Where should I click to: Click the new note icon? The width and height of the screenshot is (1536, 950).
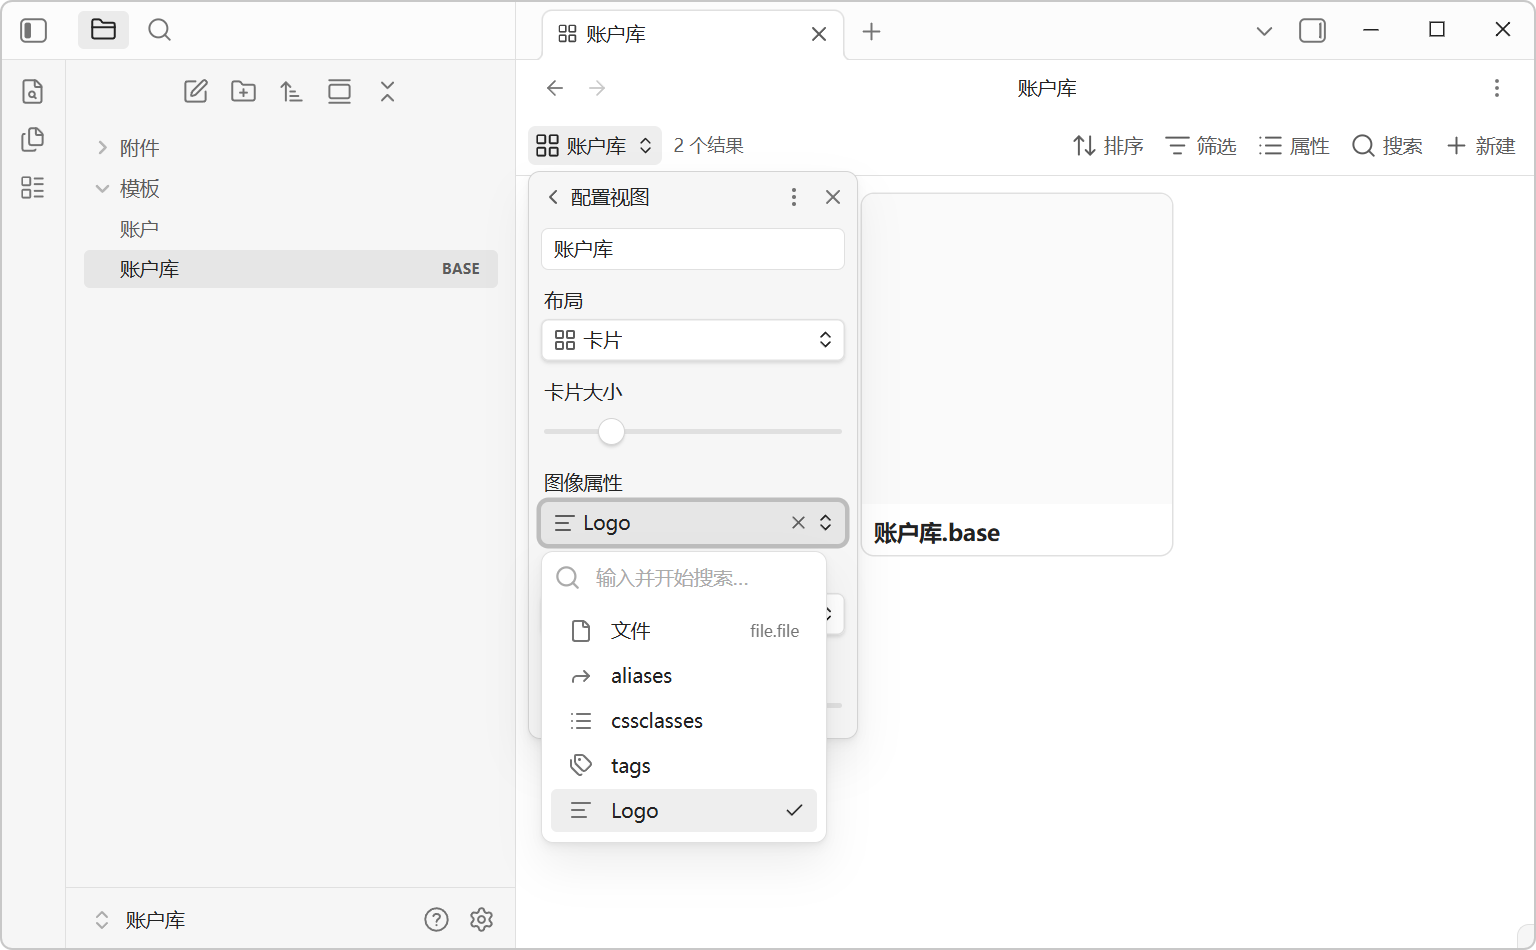(196, 92)
